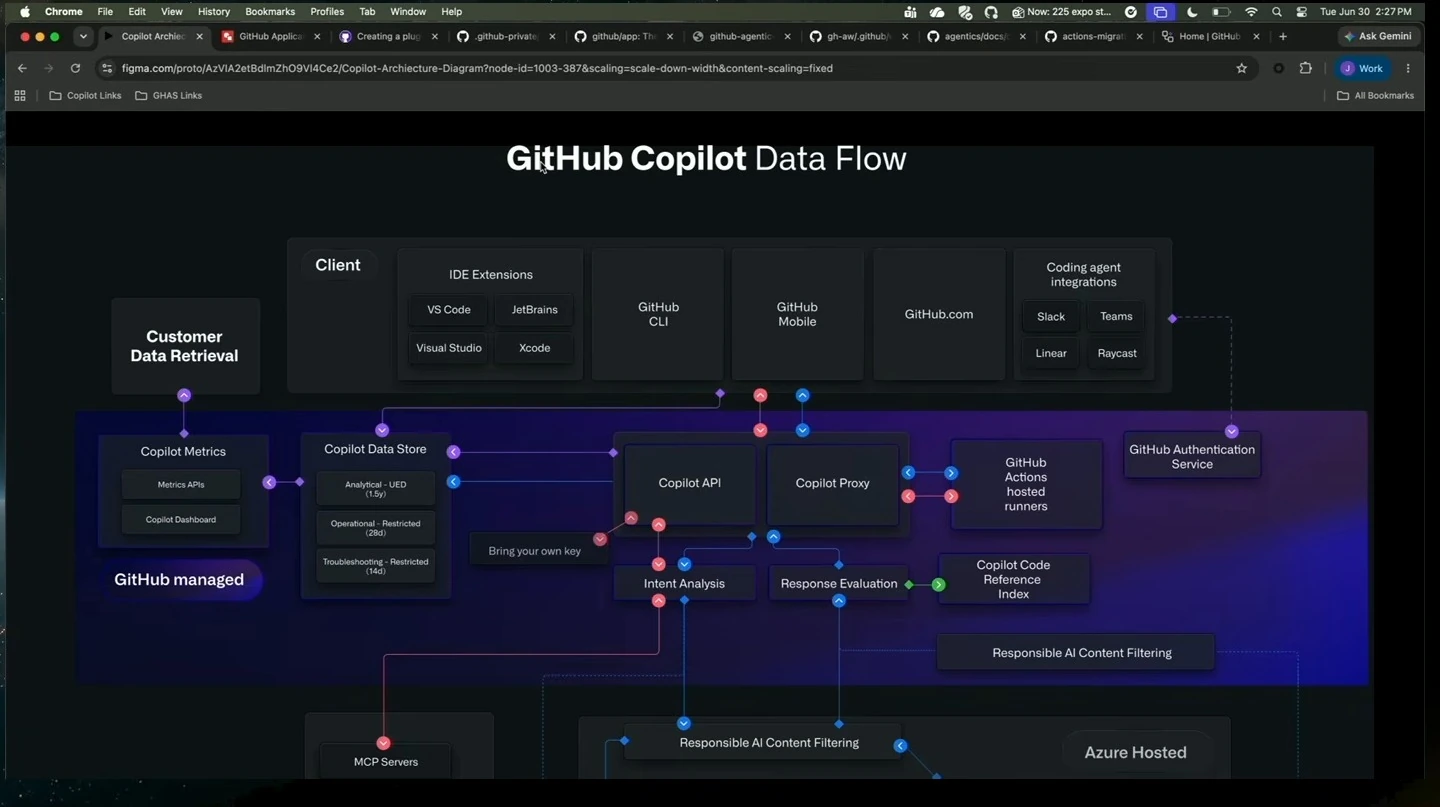Click the Slack integration box
1440x807 pixels.
click(1051, 316)
